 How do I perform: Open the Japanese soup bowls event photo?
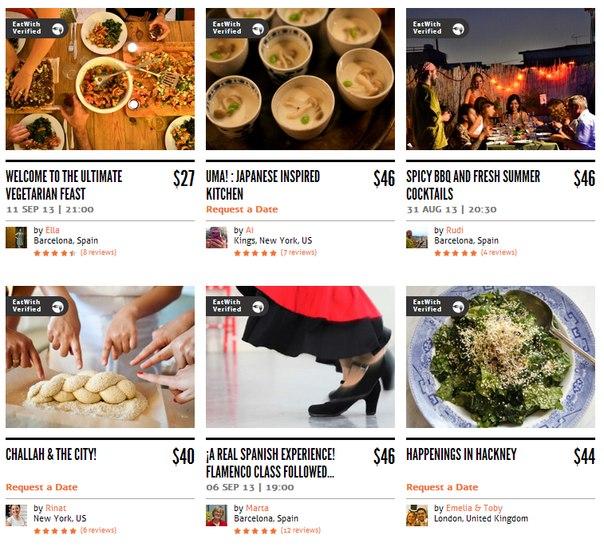tap(300, 79)
